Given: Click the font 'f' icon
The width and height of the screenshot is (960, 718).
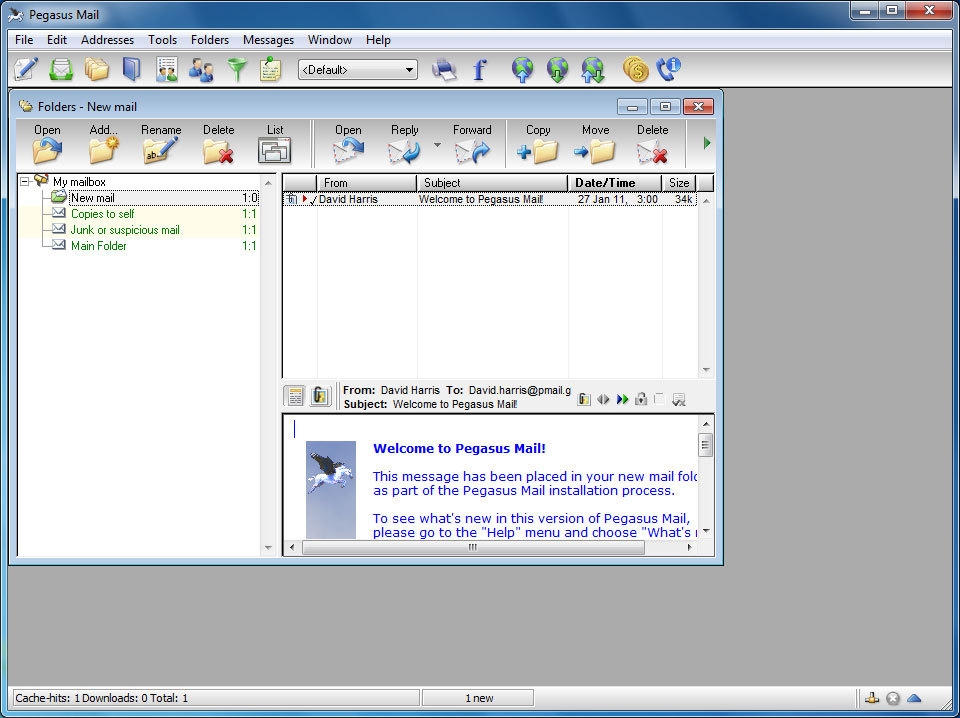Looking at the screenshot, I should pos(479,69).
